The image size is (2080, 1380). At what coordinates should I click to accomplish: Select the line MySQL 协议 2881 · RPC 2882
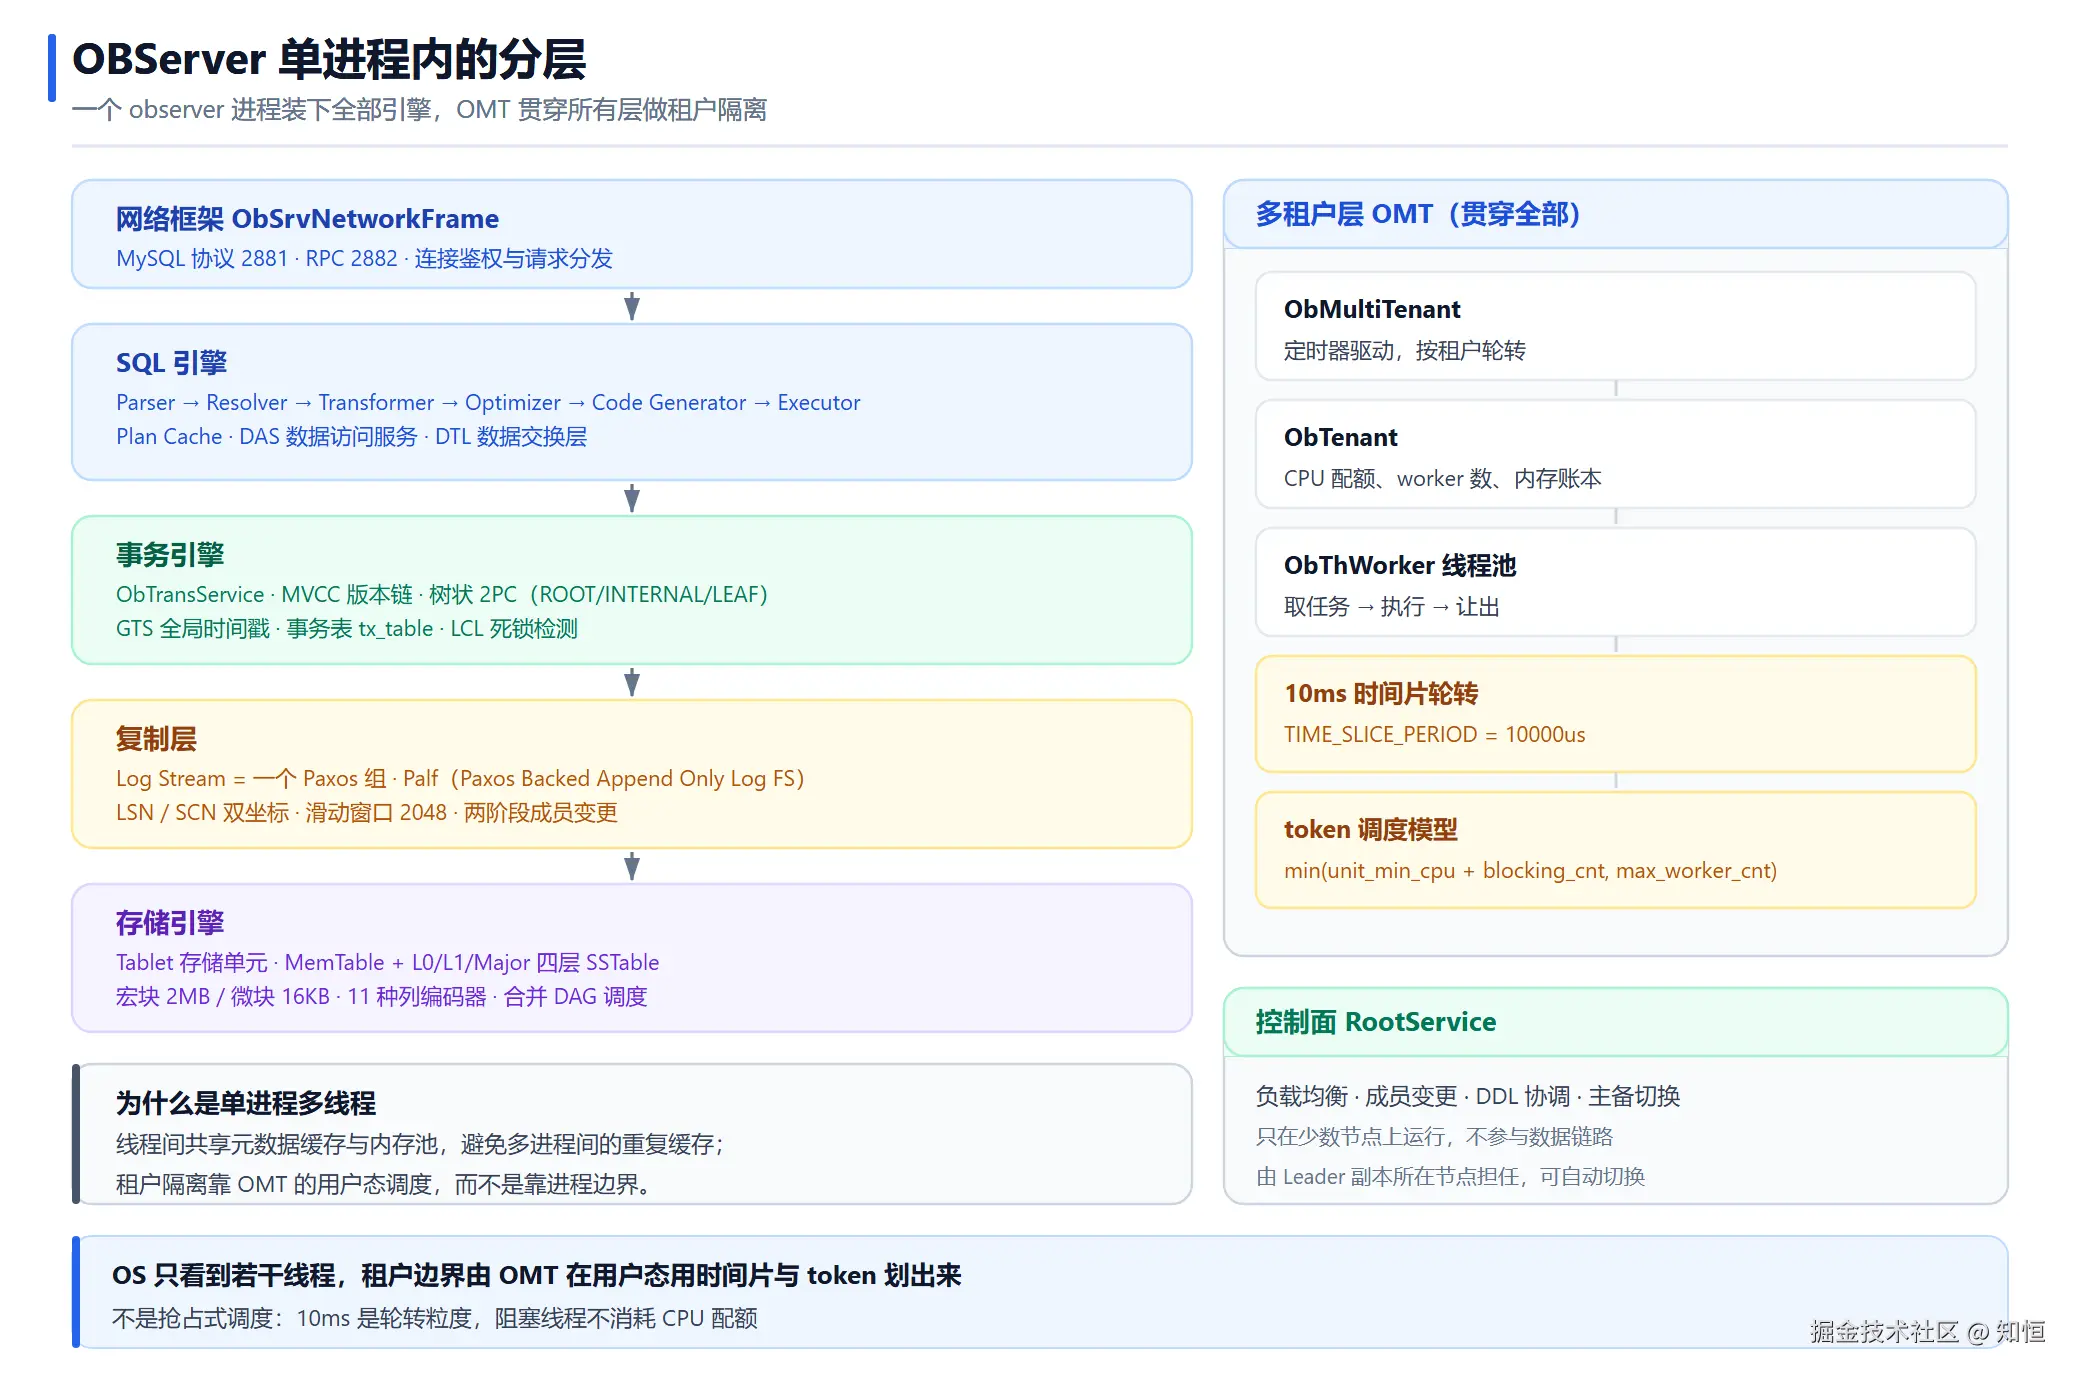click(x=364, y=259)
